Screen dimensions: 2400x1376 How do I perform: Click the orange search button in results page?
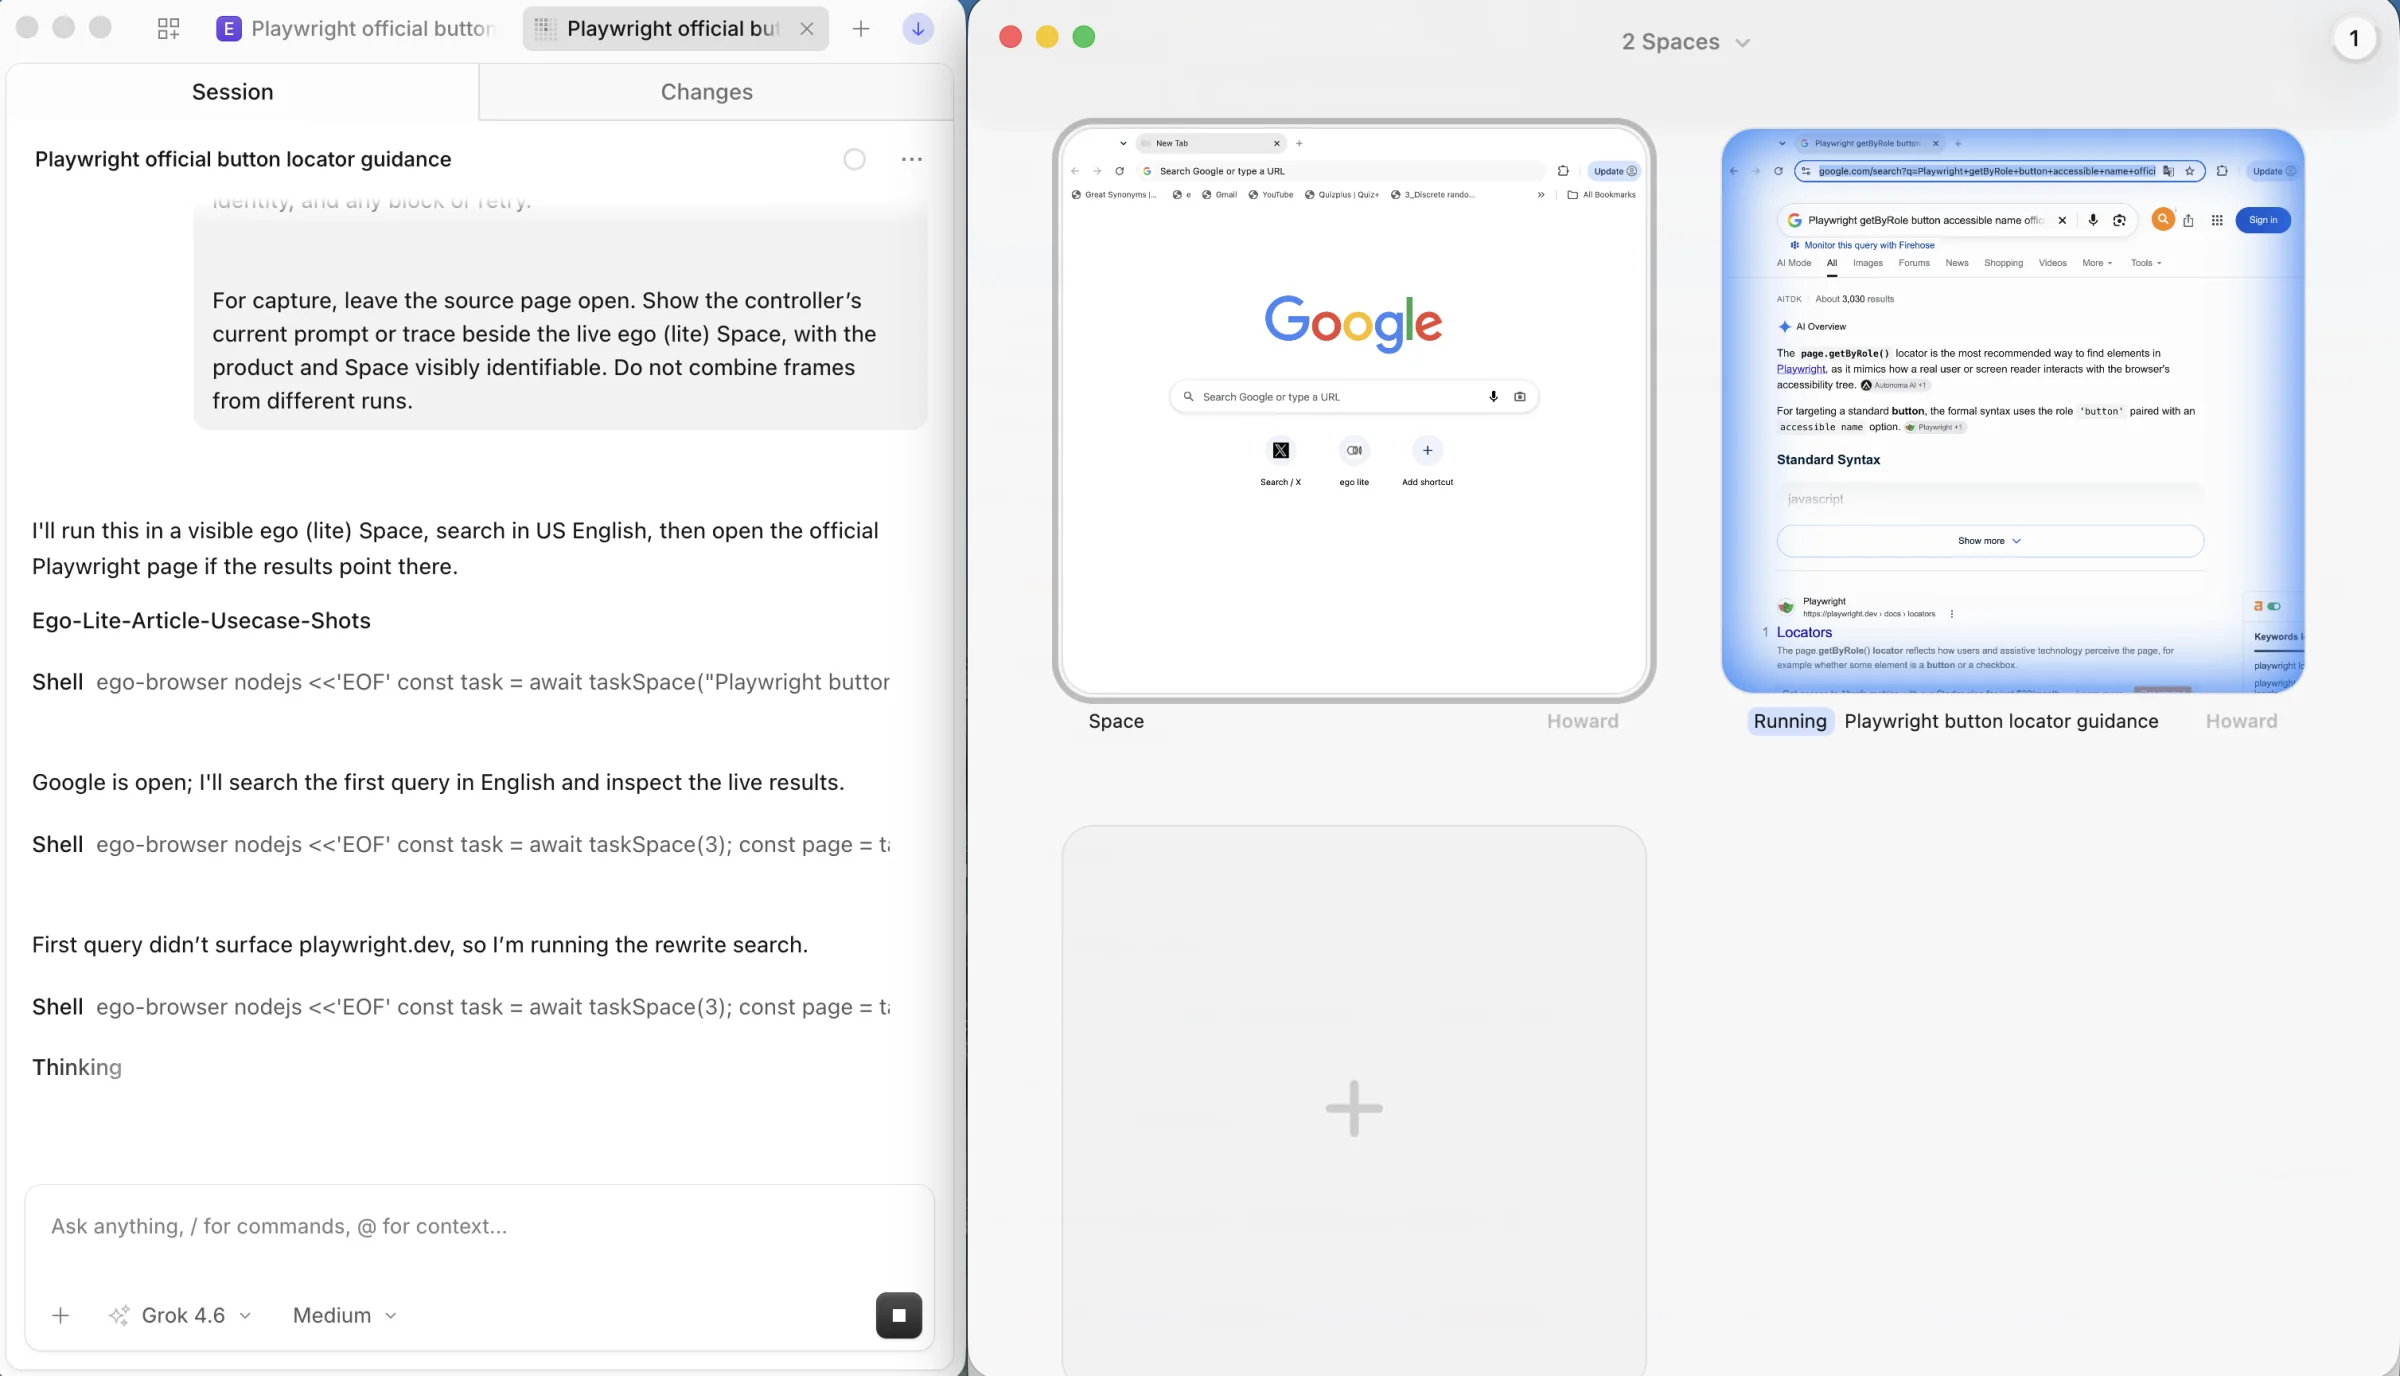[2162, 219]
